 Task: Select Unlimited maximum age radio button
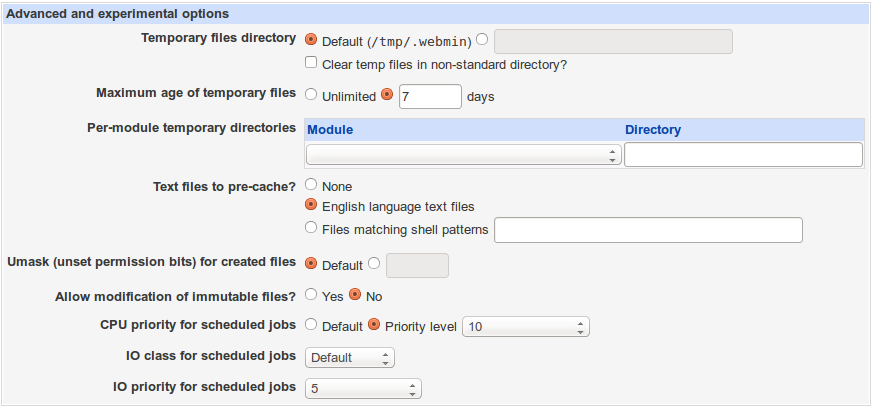[x=311, y=94]
